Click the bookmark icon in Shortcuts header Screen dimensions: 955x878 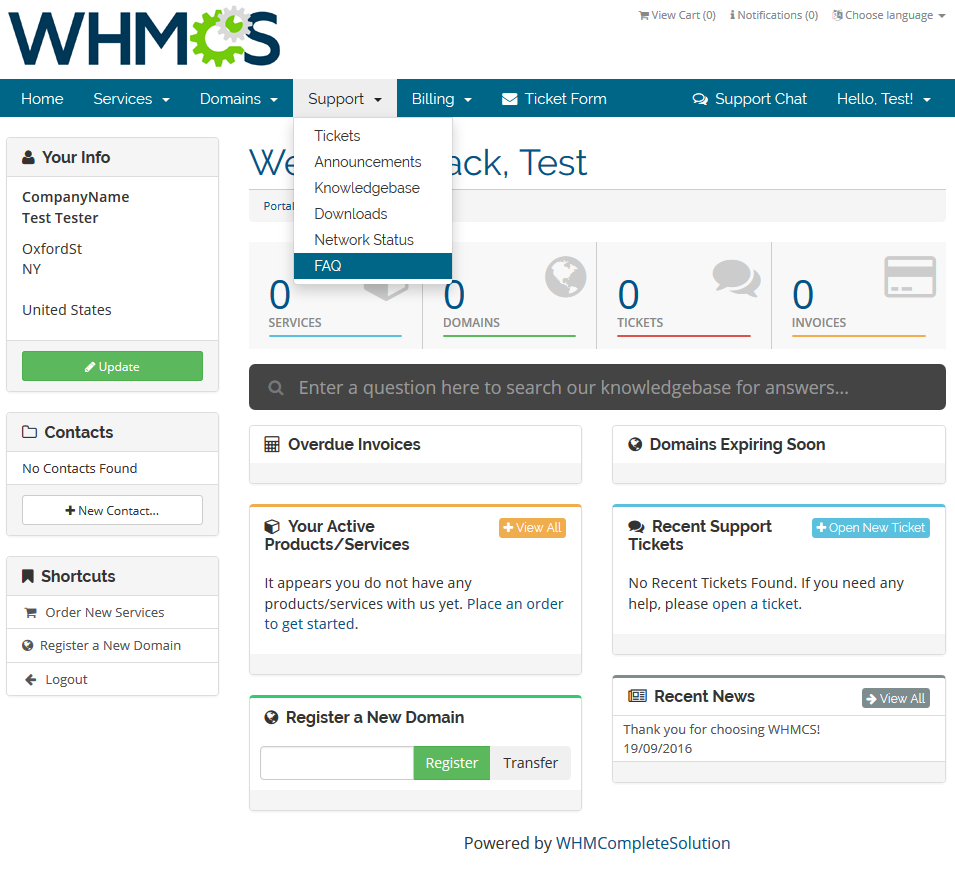pyautogui.click(x=27, y=576)
